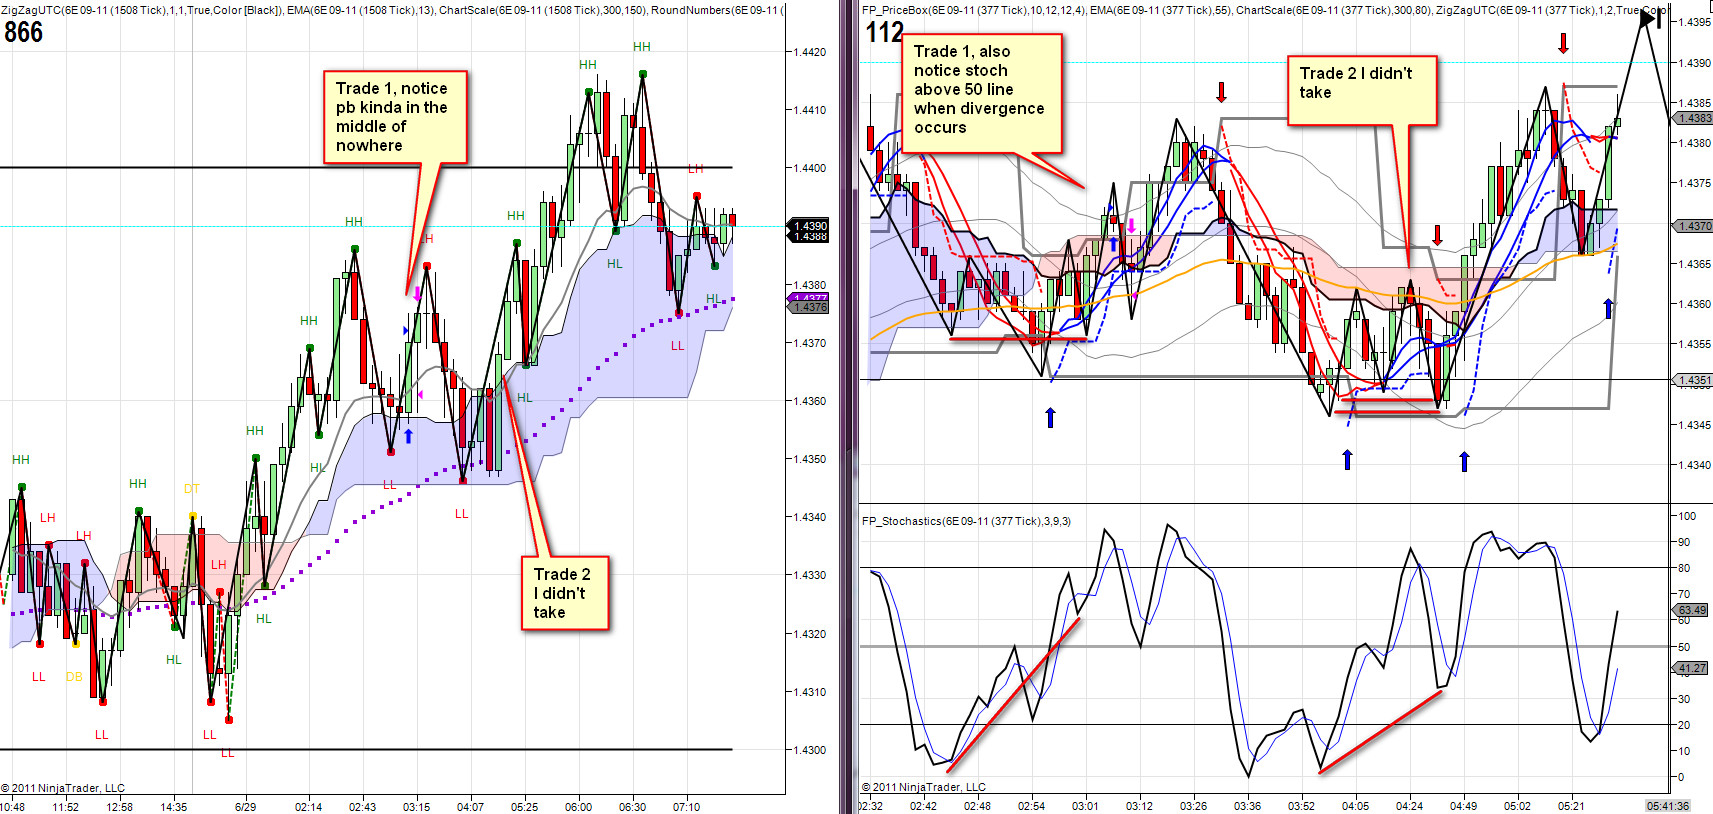Click the 07:10 time label on left chart
The image size is (1713, 814).
coord(686,807)
